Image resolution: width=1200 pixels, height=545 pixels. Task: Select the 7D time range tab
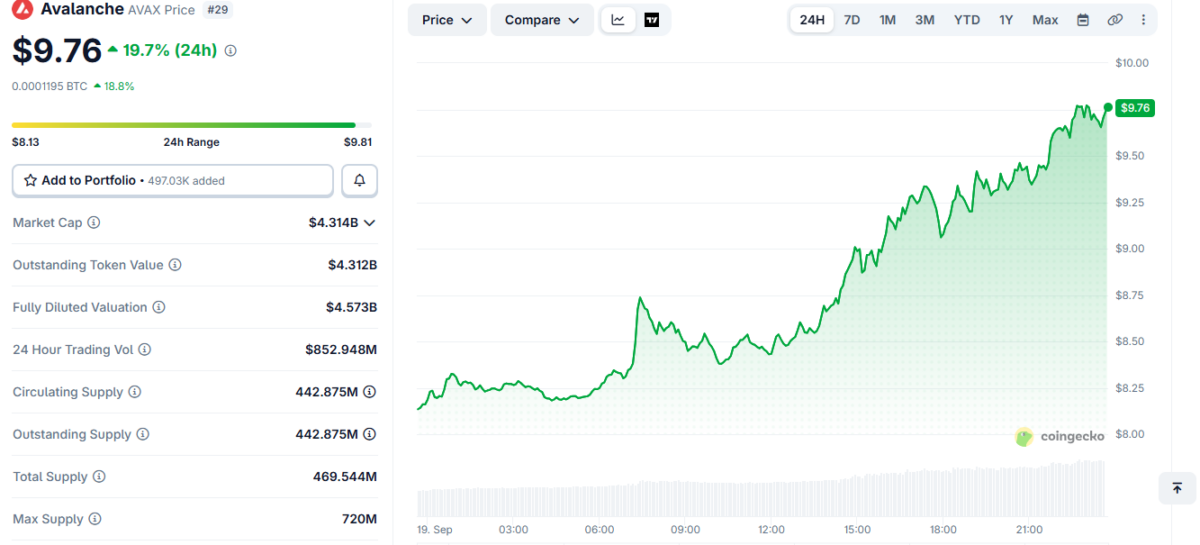pyautogui.click(x=852, y=20)
